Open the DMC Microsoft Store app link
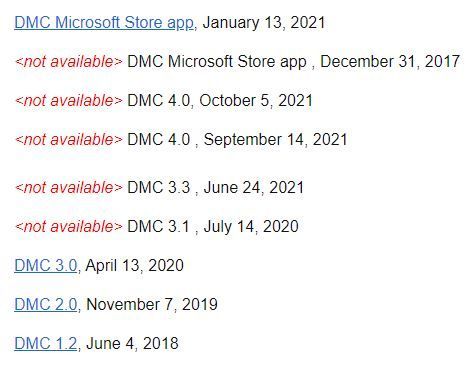The width and height of the screenshot is (470, 366). click(104, 23)
